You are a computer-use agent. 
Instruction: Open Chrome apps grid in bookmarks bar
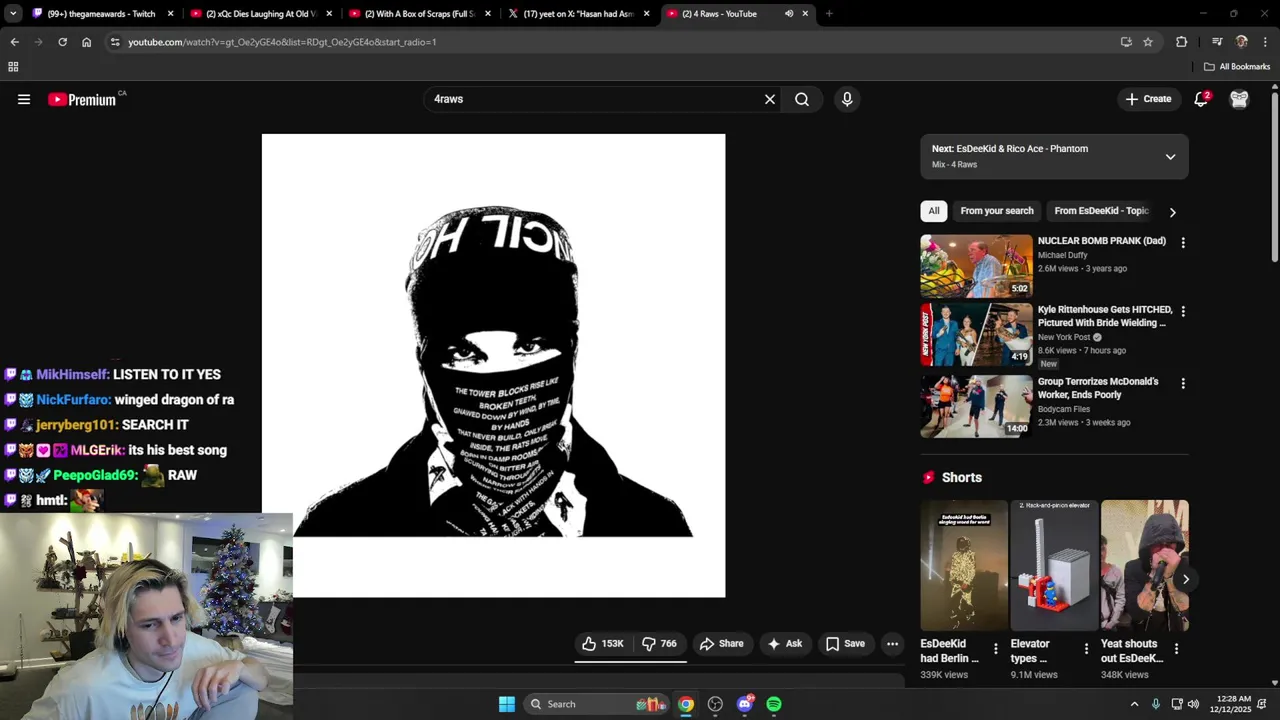(13, 67)
